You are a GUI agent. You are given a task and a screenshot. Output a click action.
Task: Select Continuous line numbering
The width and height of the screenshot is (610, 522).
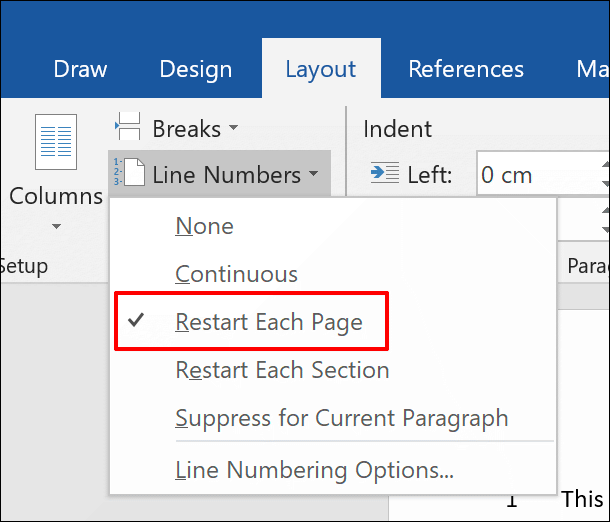tap(236, 274)
